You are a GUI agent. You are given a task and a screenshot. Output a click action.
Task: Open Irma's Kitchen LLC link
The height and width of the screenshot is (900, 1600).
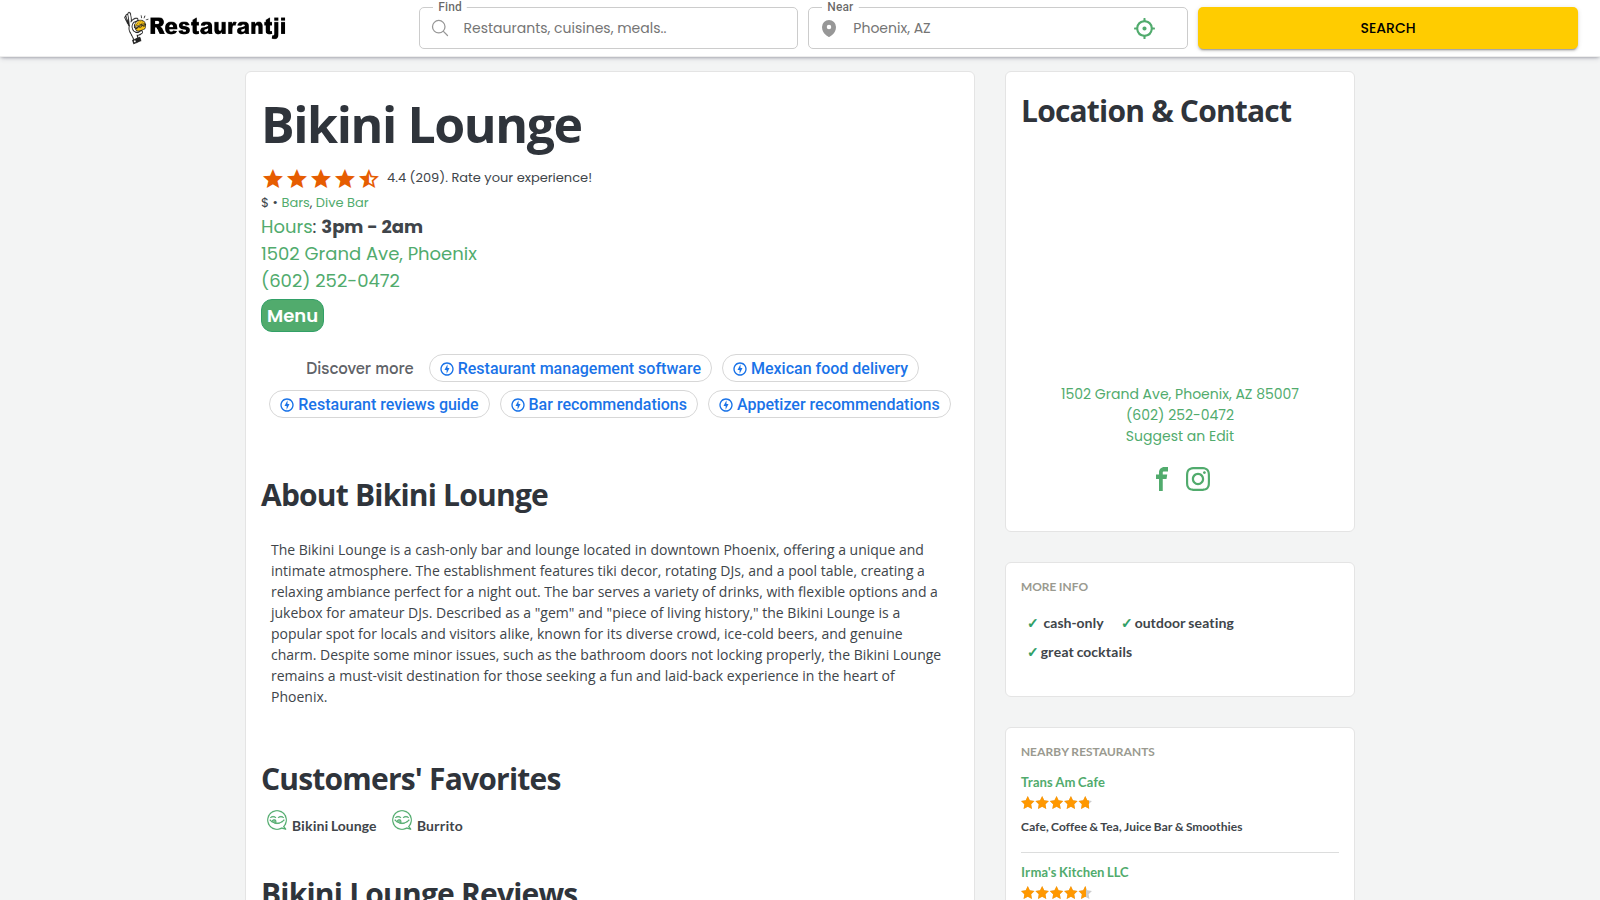point(1074,872)
